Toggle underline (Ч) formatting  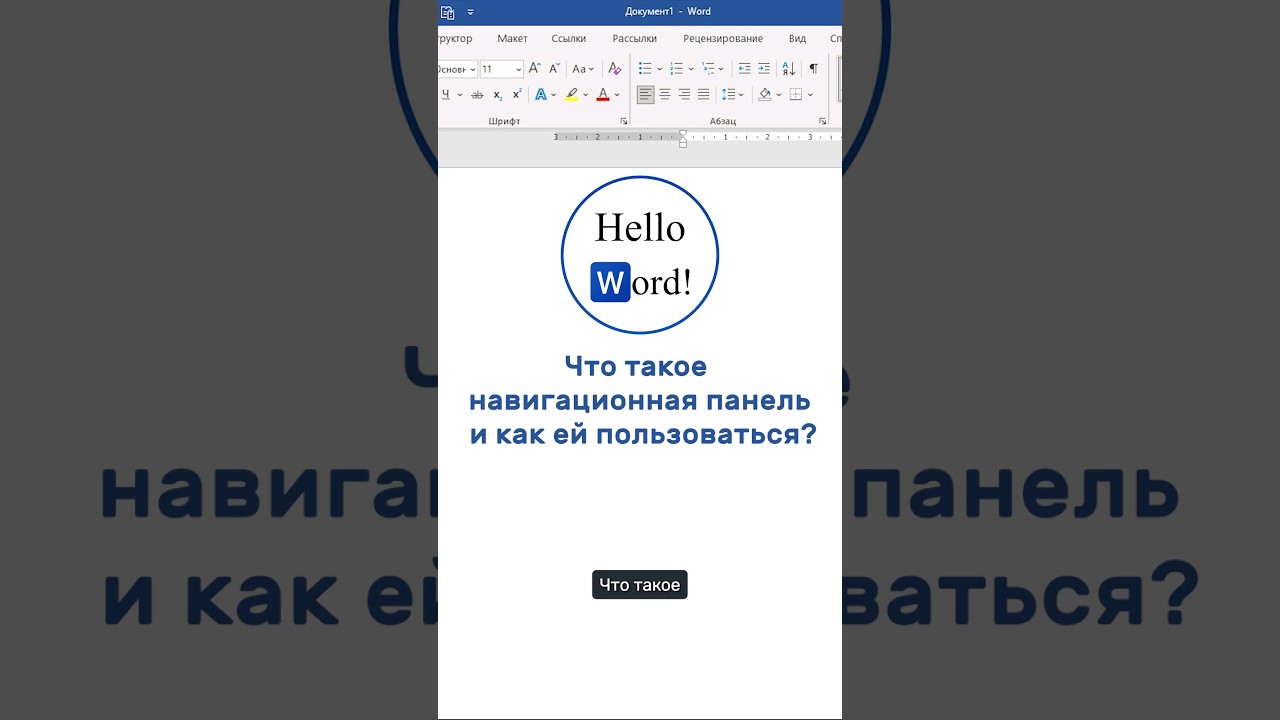coord(446,94)
